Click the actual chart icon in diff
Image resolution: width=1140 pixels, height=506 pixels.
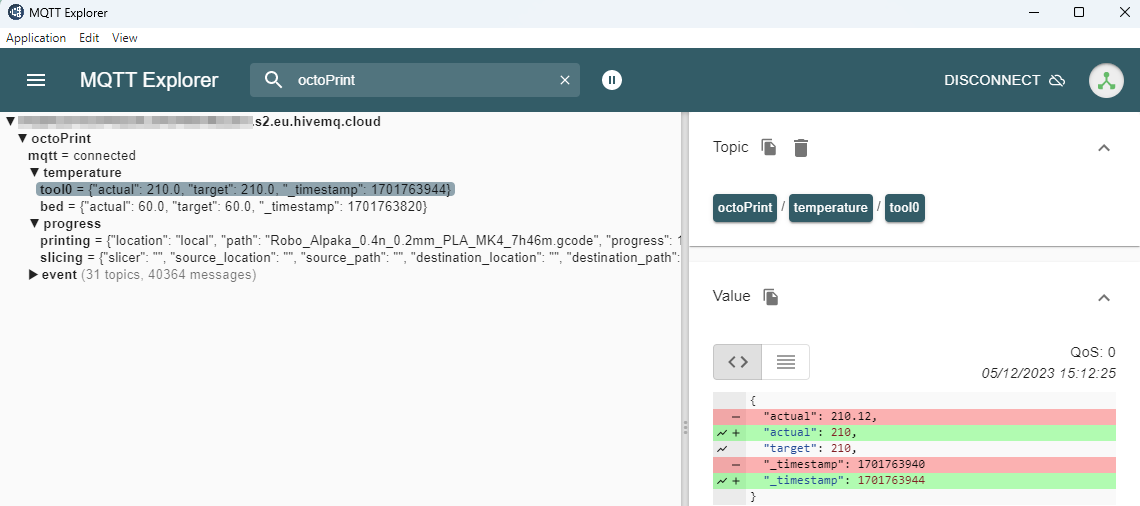pos(721,433)
